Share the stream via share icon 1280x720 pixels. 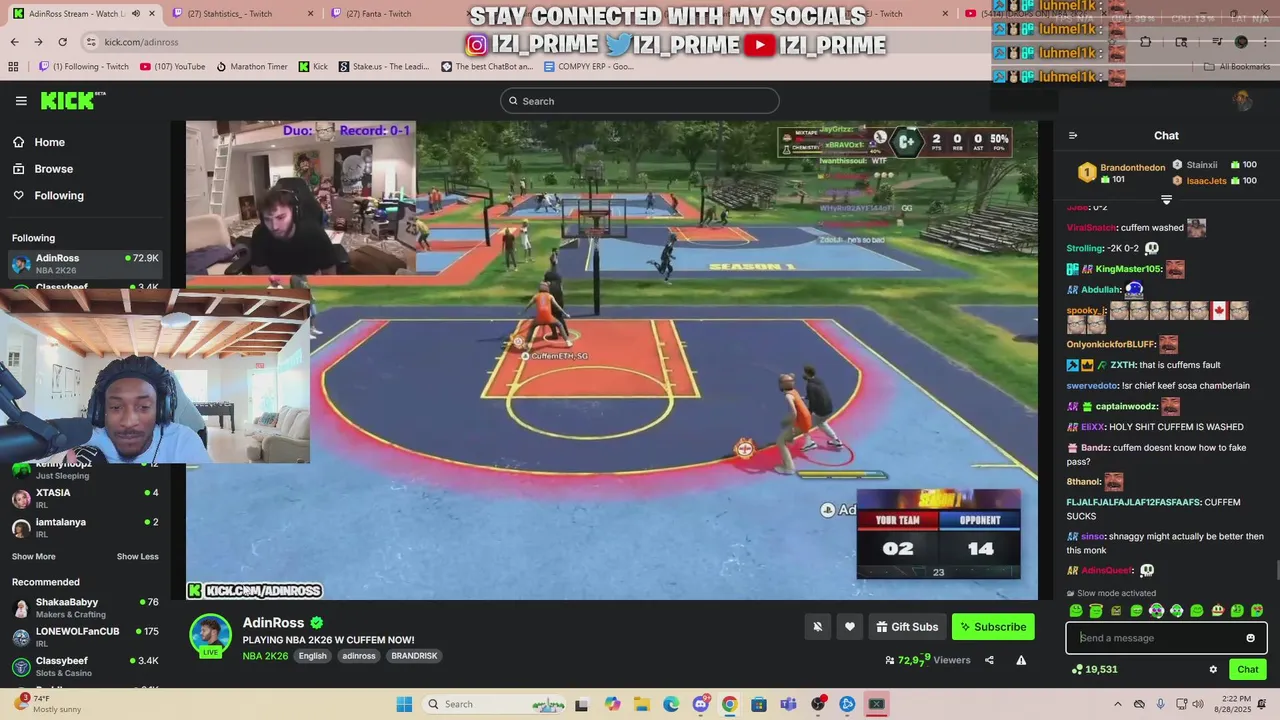point(989,660)
